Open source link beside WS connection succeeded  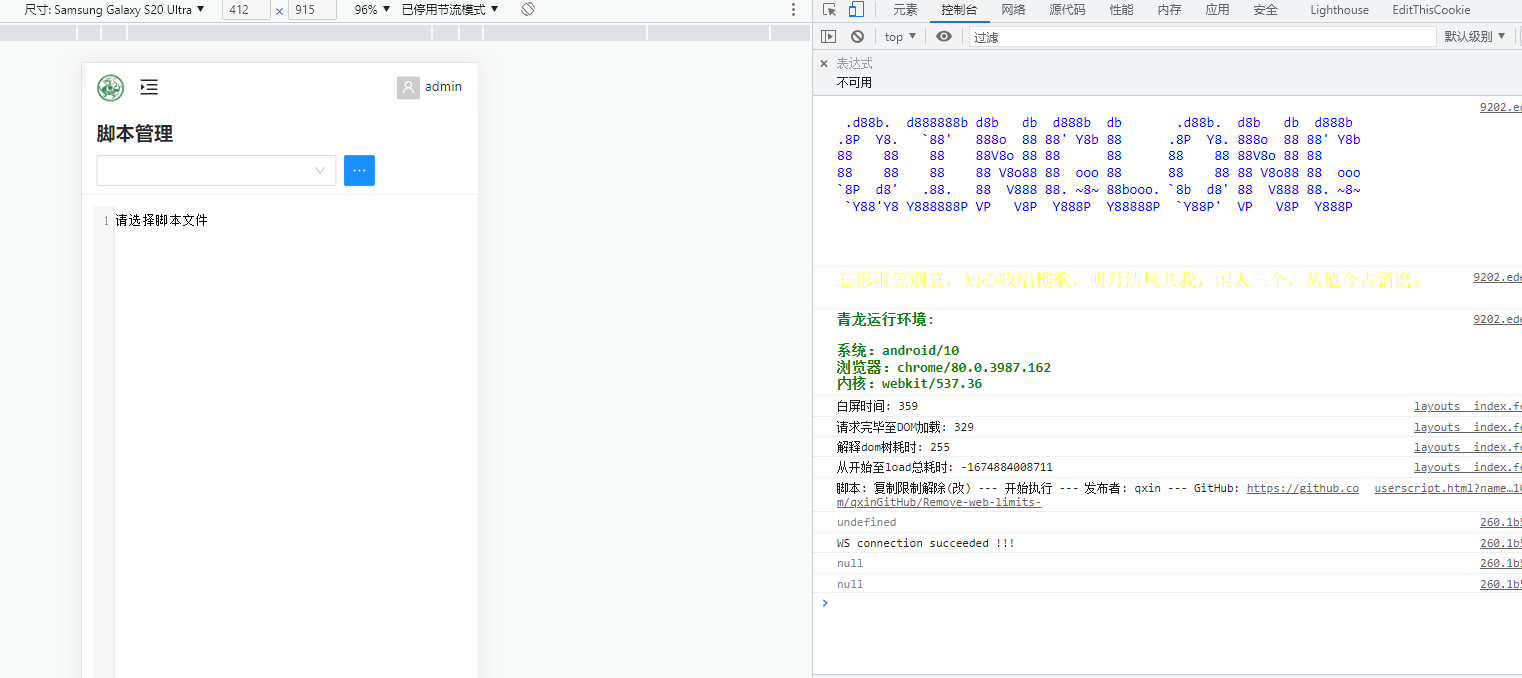[x=1500, y=543]
